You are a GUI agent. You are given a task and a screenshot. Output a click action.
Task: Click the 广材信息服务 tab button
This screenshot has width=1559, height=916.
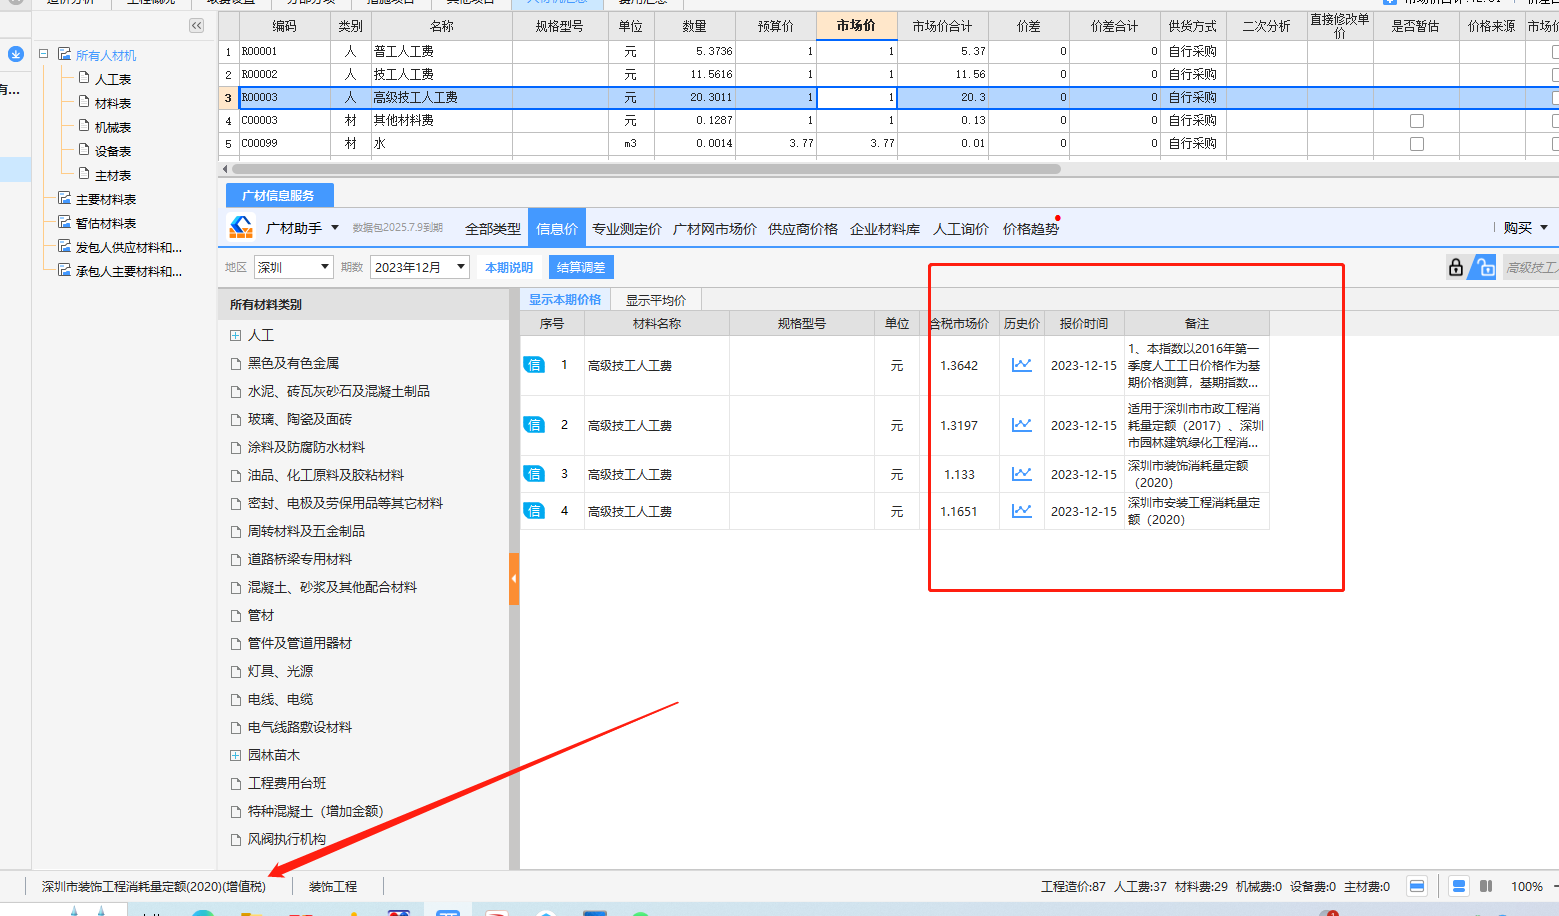tap(279, 195)
